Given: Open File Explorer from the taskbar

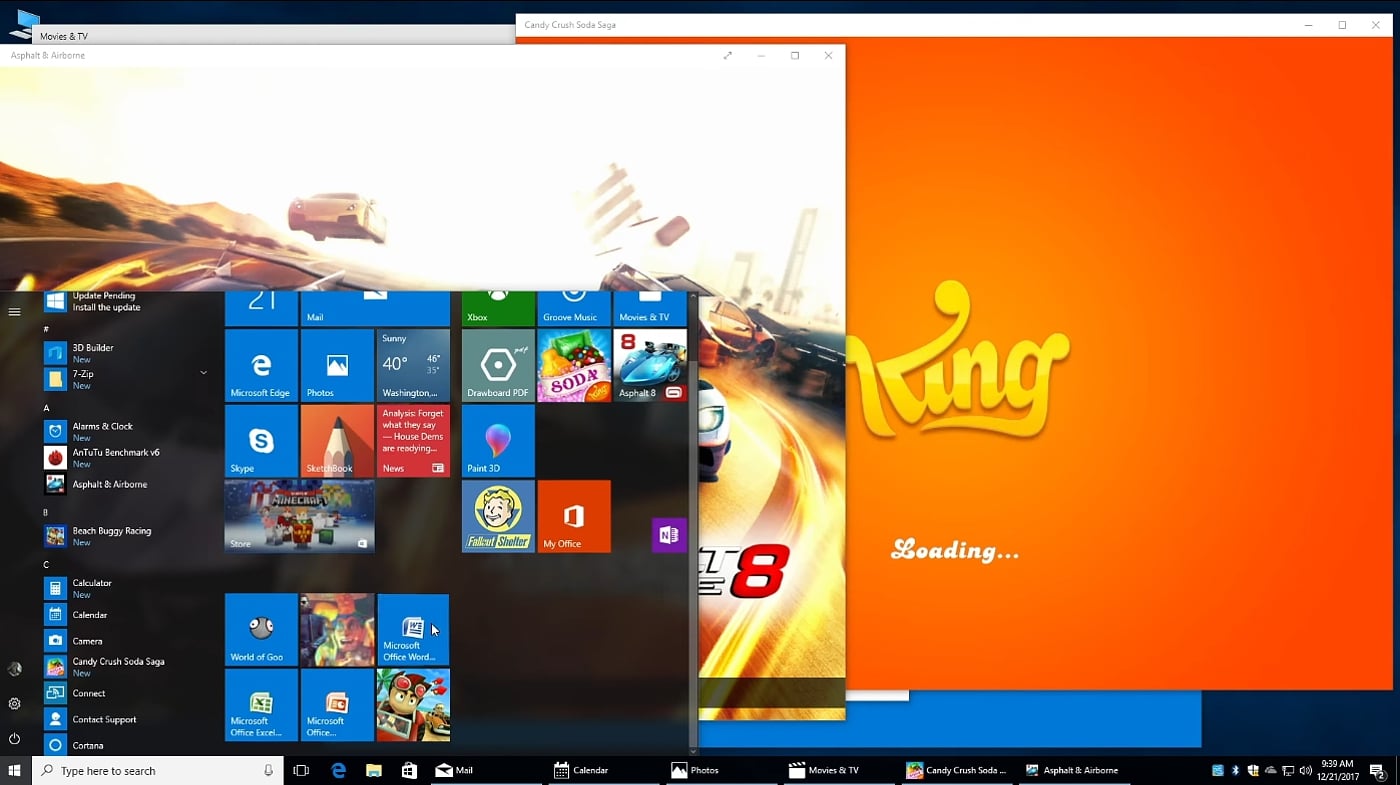Looking at the screenshot, I should pos(374,771).
